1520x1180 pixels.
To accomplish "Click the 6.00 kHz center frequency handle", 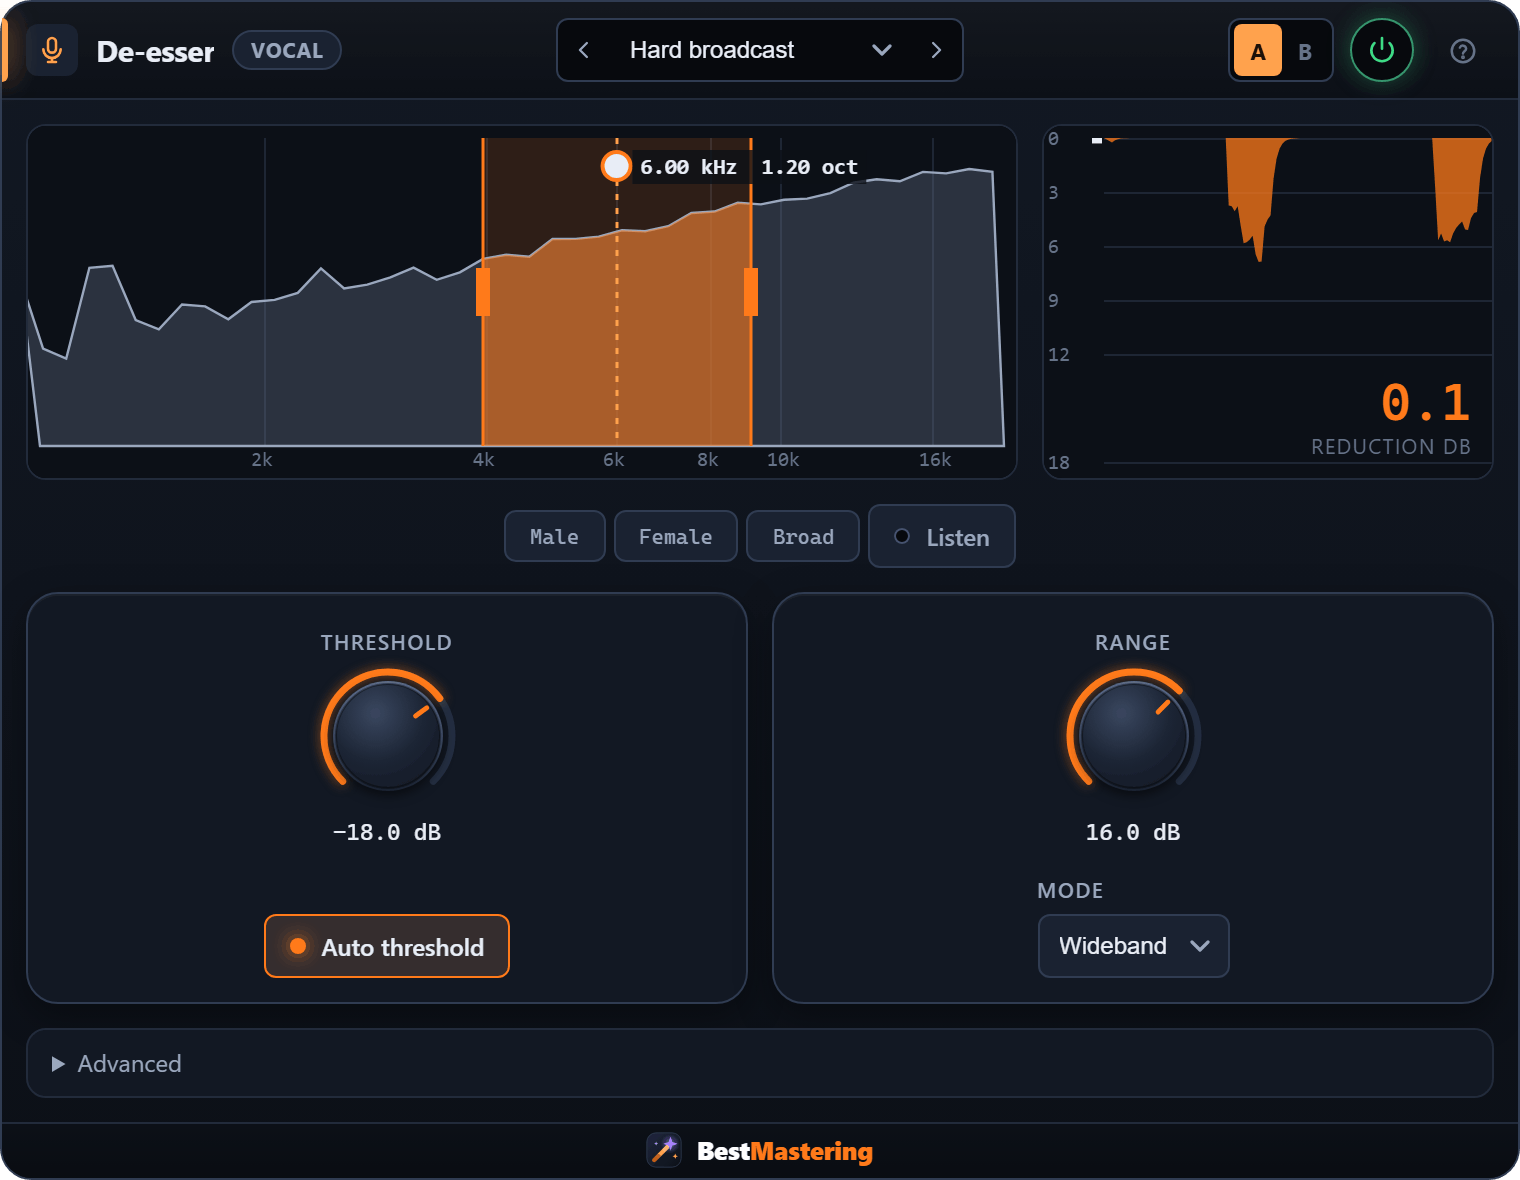I will 616,166.
